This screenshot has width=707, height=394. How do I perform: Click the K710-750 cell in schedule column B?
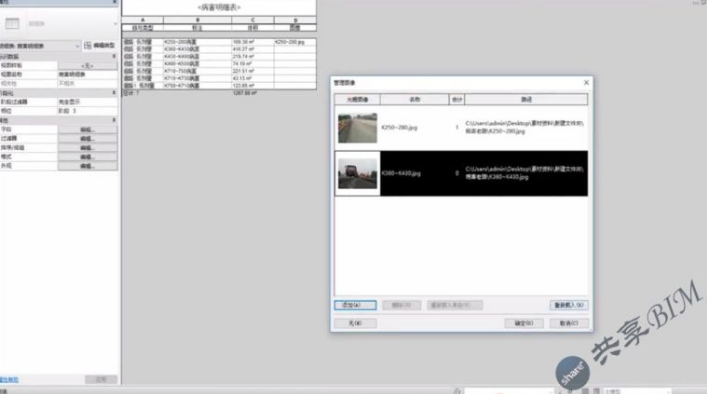(x=197, y=71)
